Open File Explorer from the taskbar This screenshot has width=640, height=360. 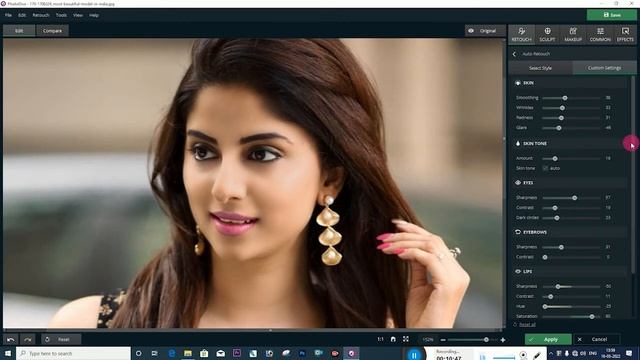[188, 353]
